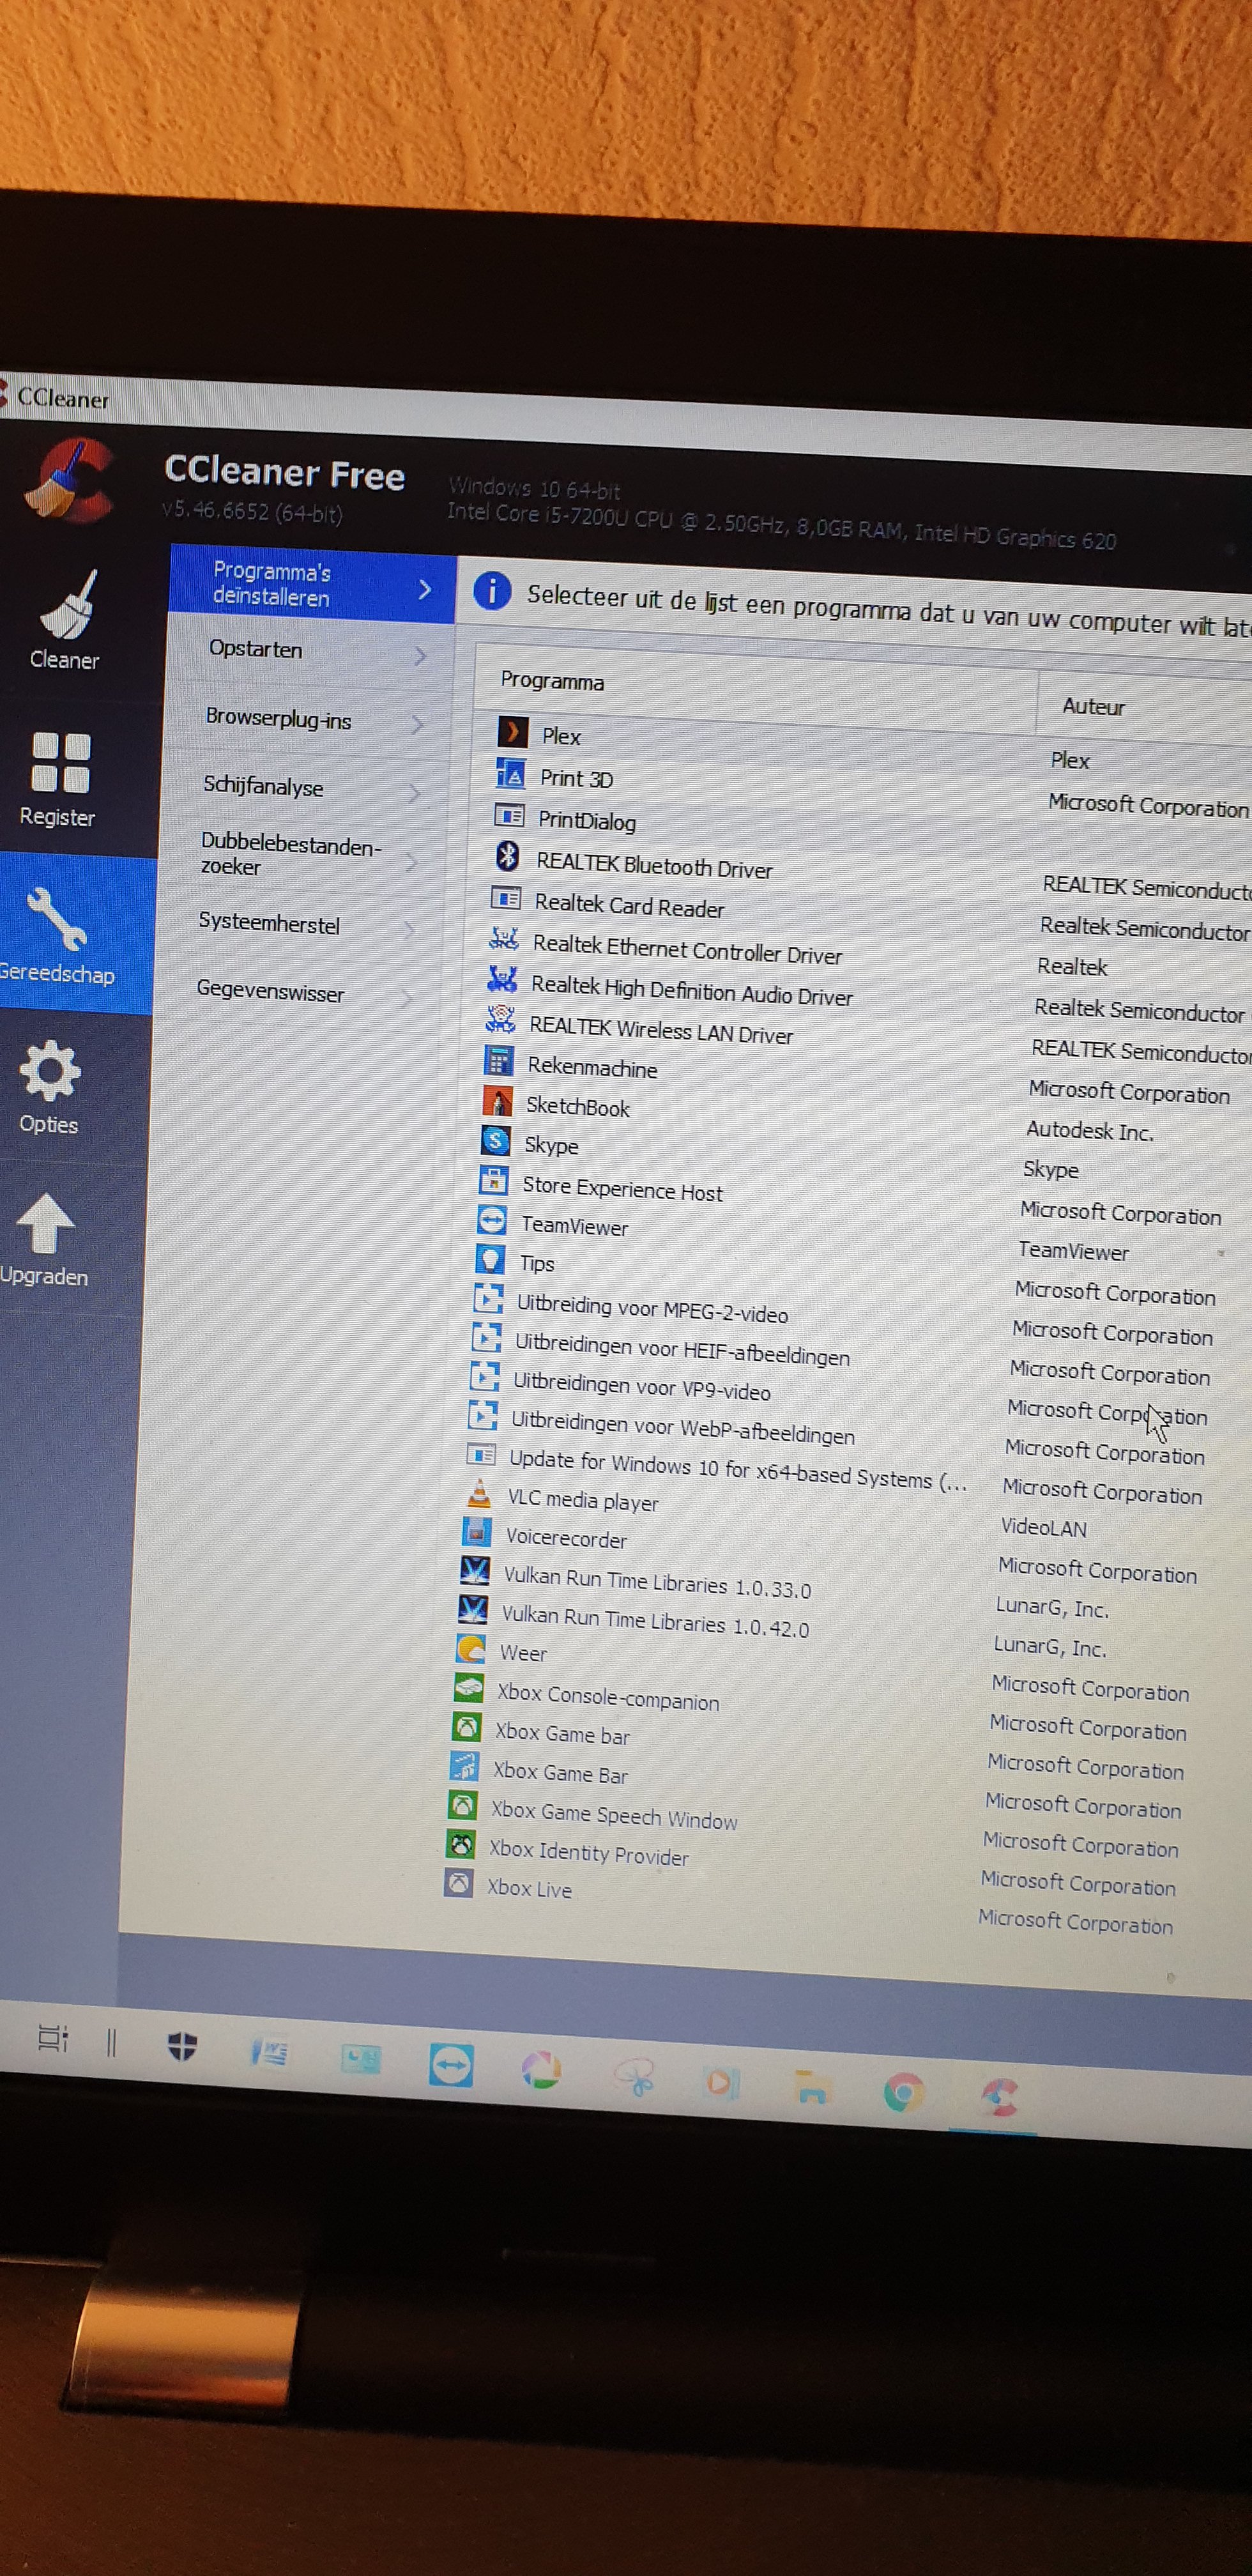The width and height of the screenshot is (1252, 2576).
Task: Click the CCleaner icon in the taskbar
Action: pos(999,2097)
